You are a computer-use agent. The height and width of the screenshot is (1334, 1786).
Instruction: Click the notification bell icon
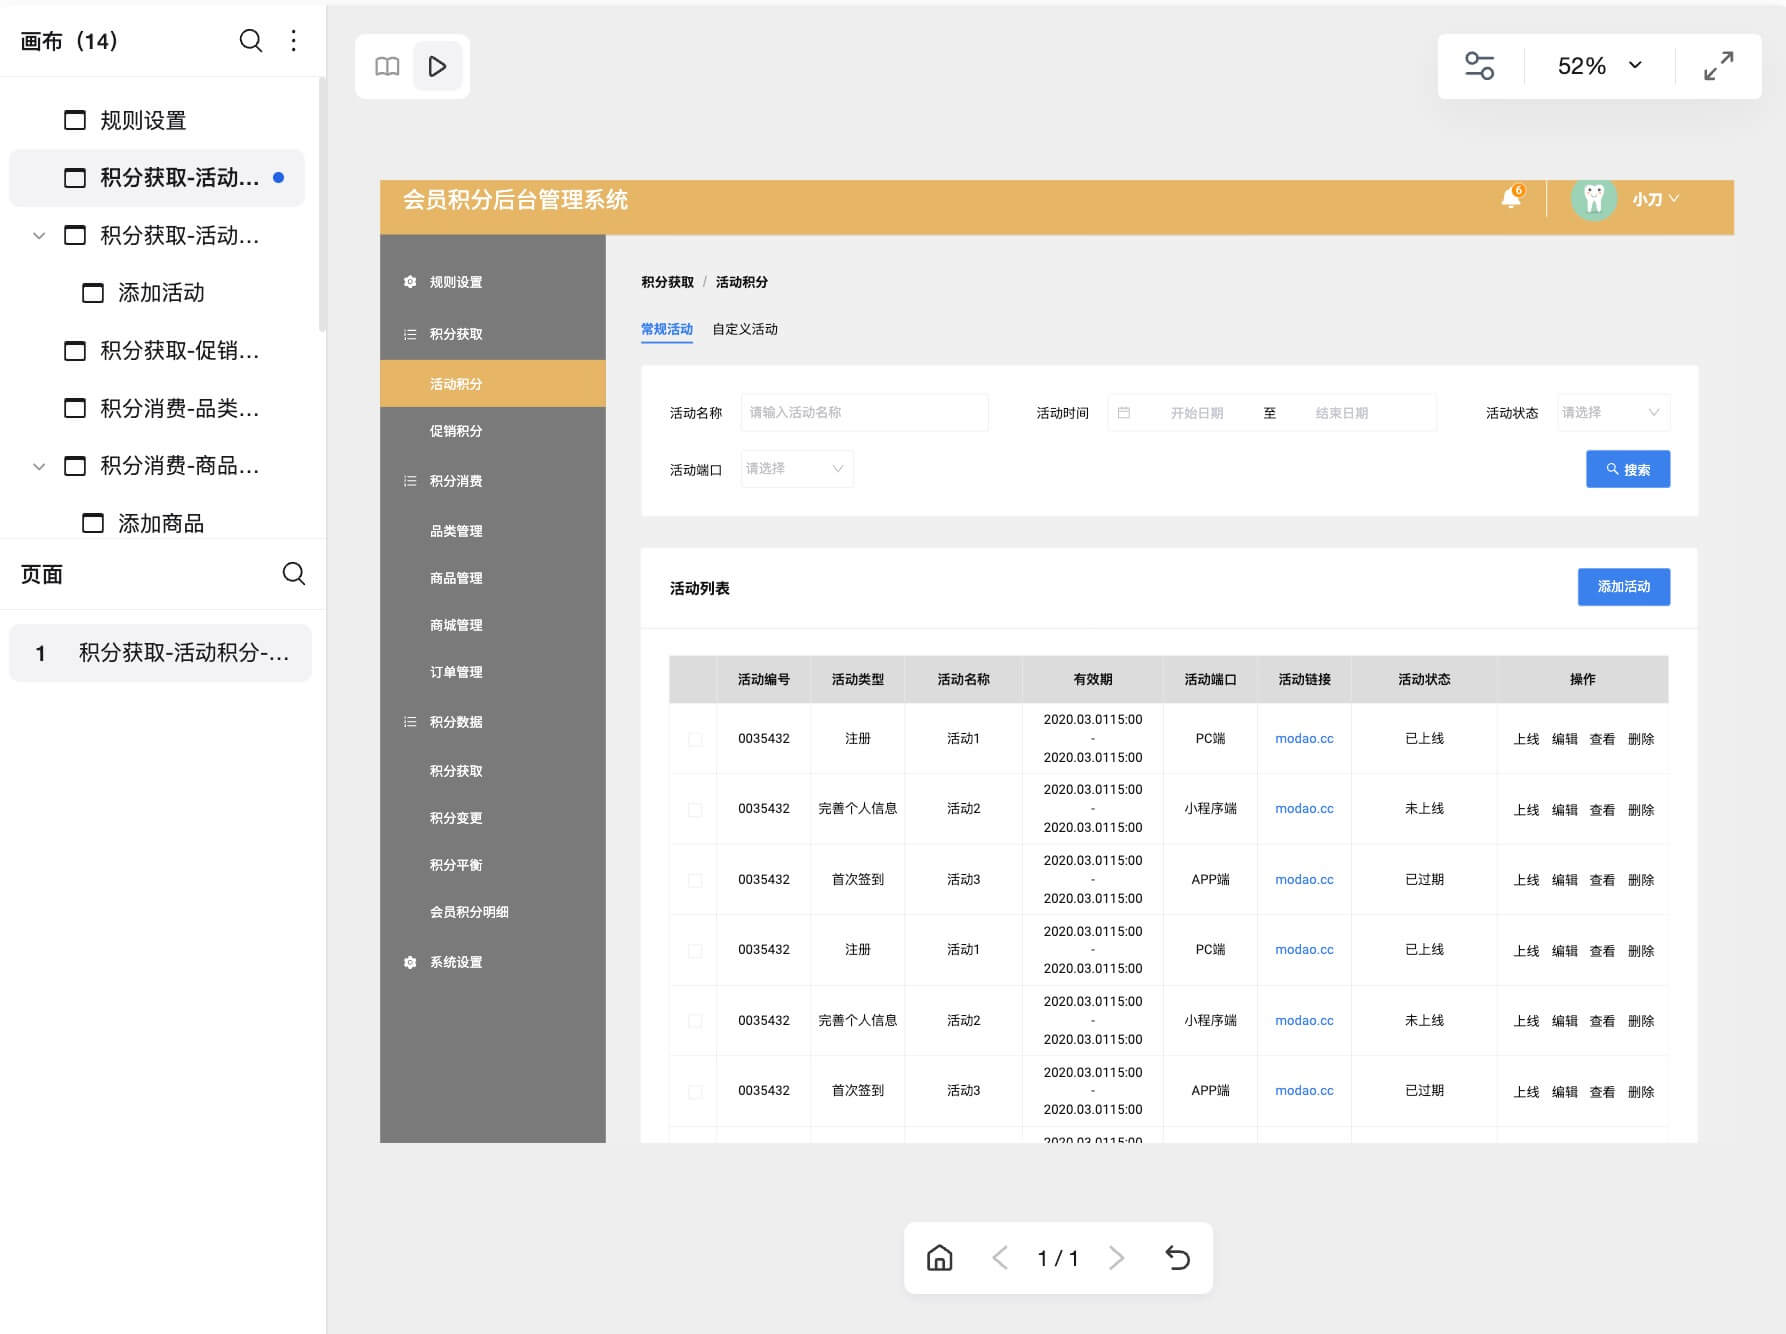pyautogui.click(x=1511, y=198)
